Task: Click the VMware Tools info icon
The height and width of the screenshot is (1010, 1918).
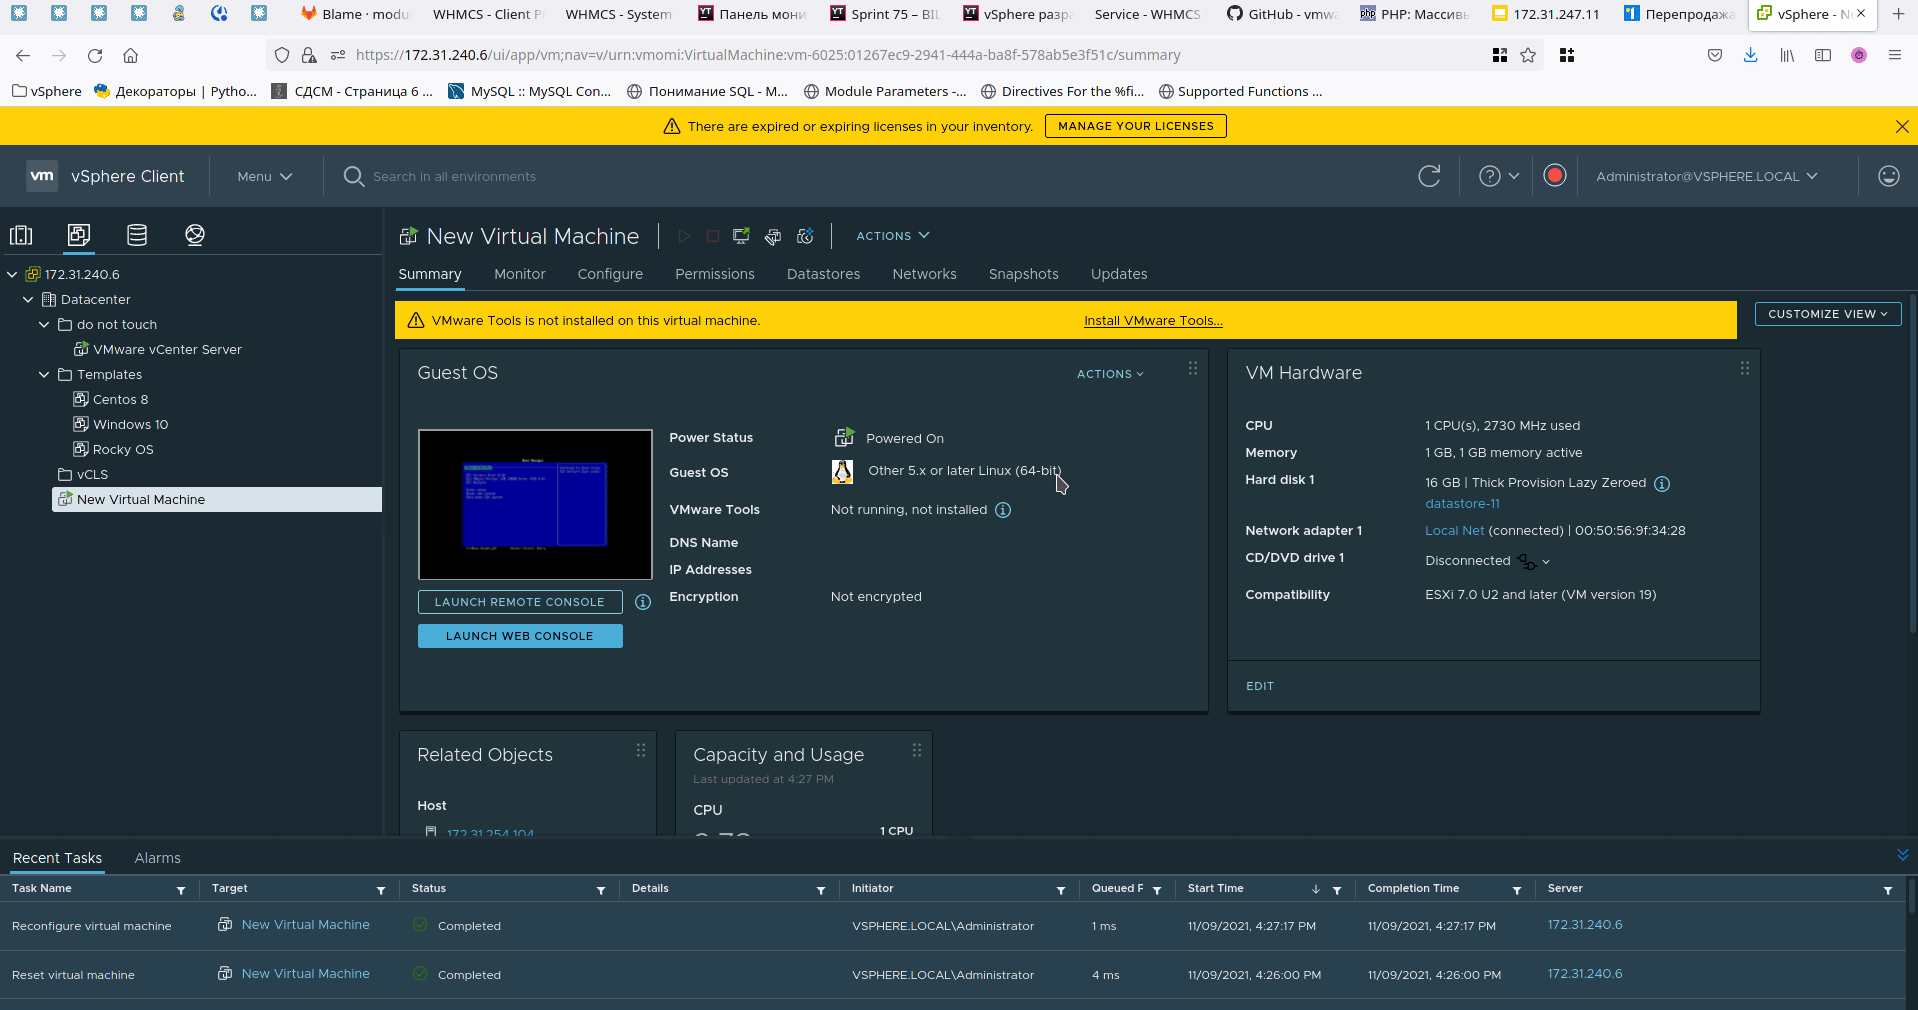Action: (1003, 510)
